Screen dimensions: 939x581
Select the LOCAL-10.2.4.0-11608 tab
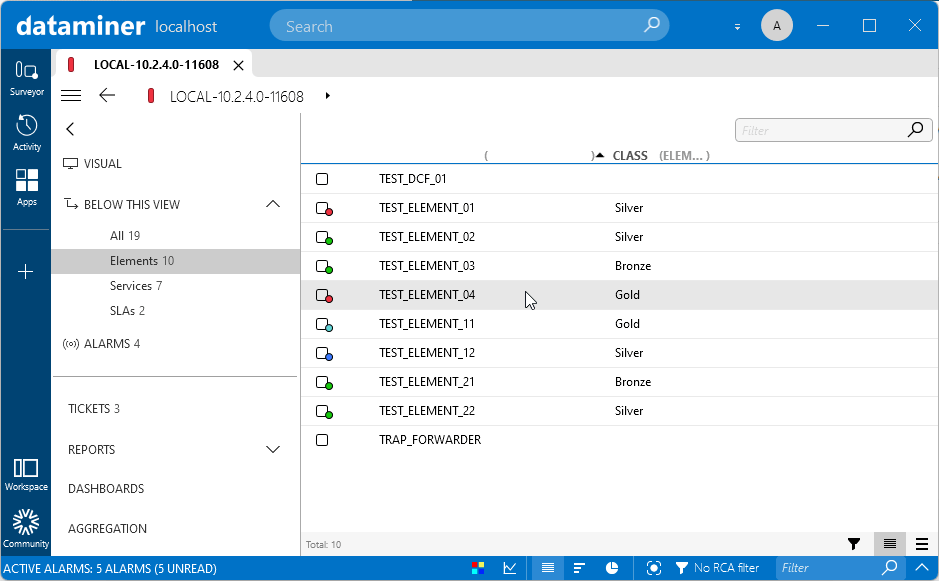156,65
